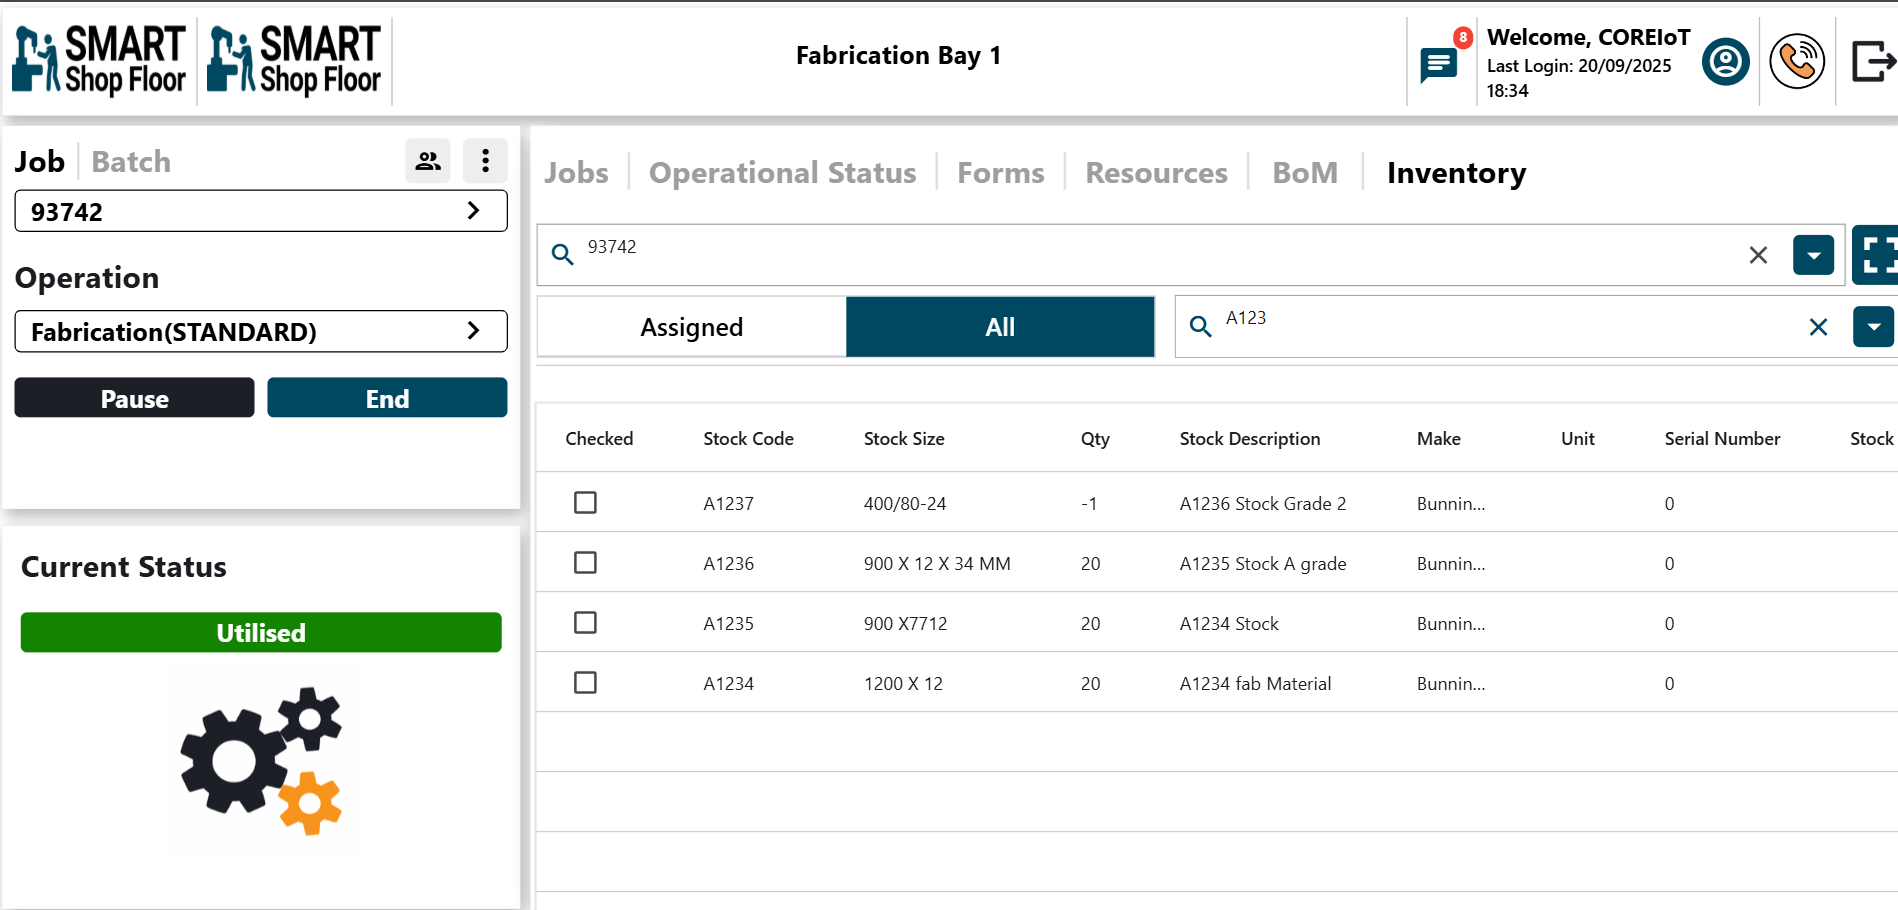Show only Assigned inventory items
This screenshot has height=910, width=1898.
click(x=691, y=327)
